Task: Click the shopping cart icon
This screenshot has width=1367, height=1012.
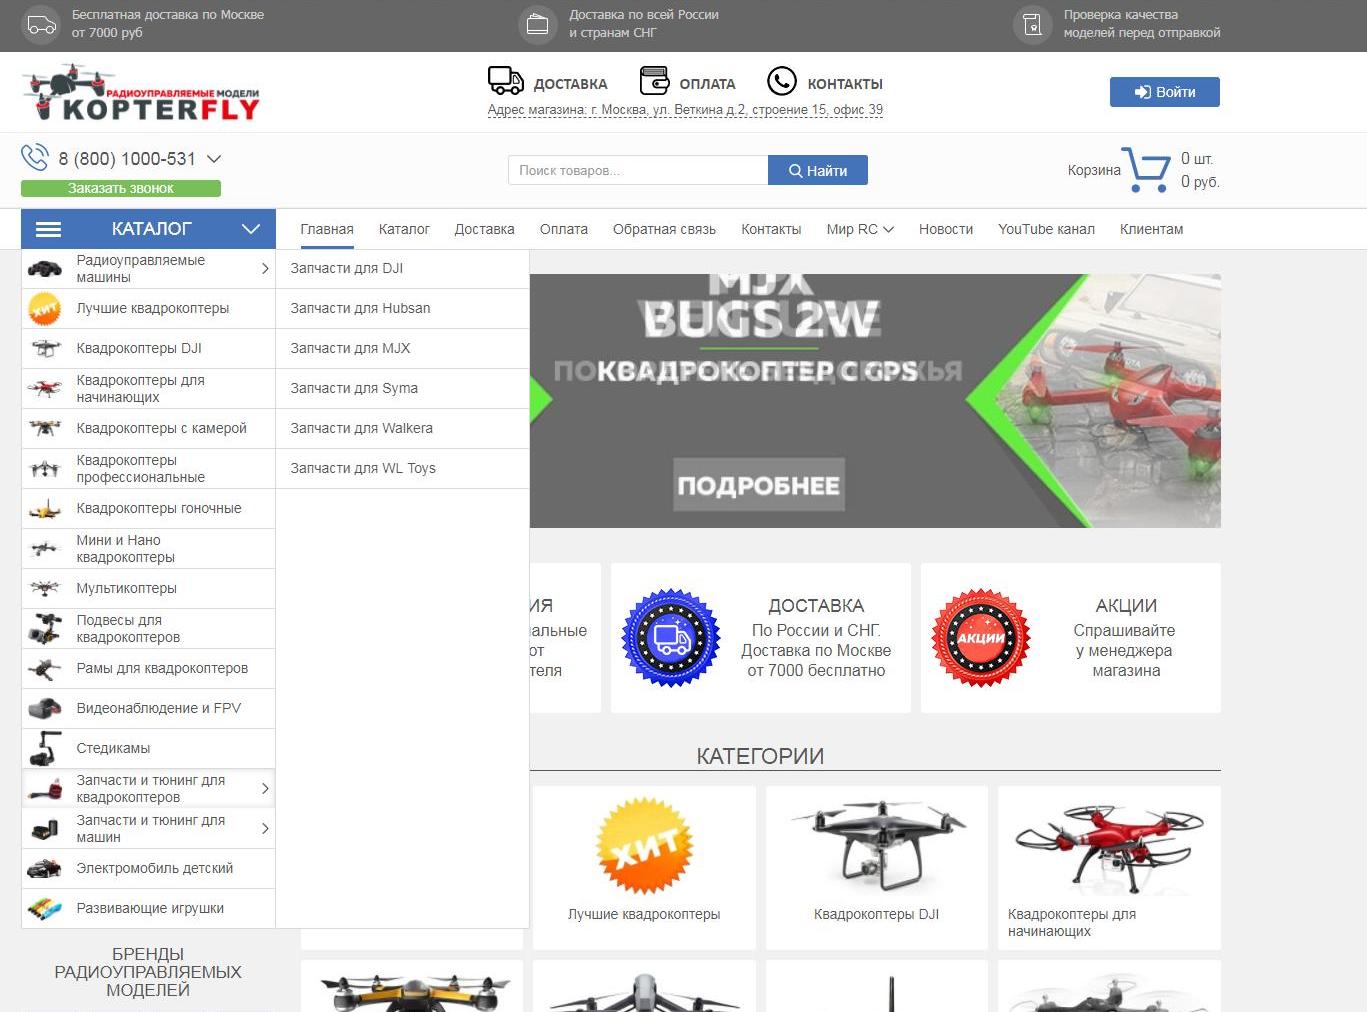Action: [1146, 170]
